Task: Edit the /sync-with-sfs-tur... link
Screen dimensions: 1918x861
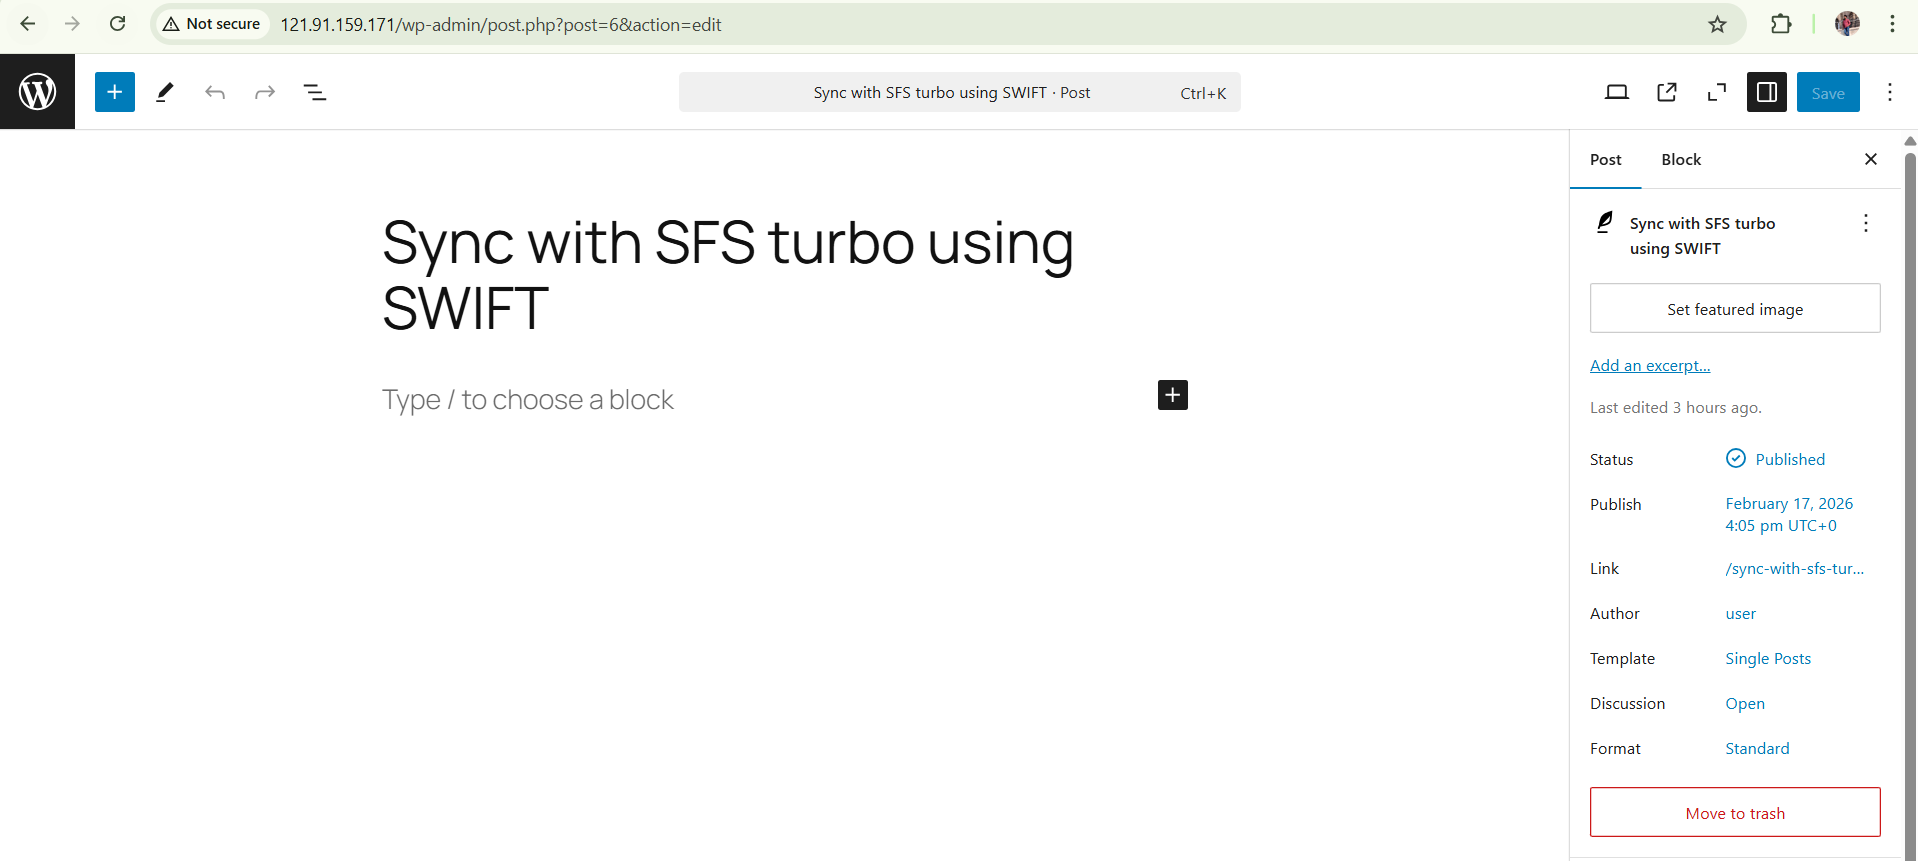Action: [x=1795, y=568]
